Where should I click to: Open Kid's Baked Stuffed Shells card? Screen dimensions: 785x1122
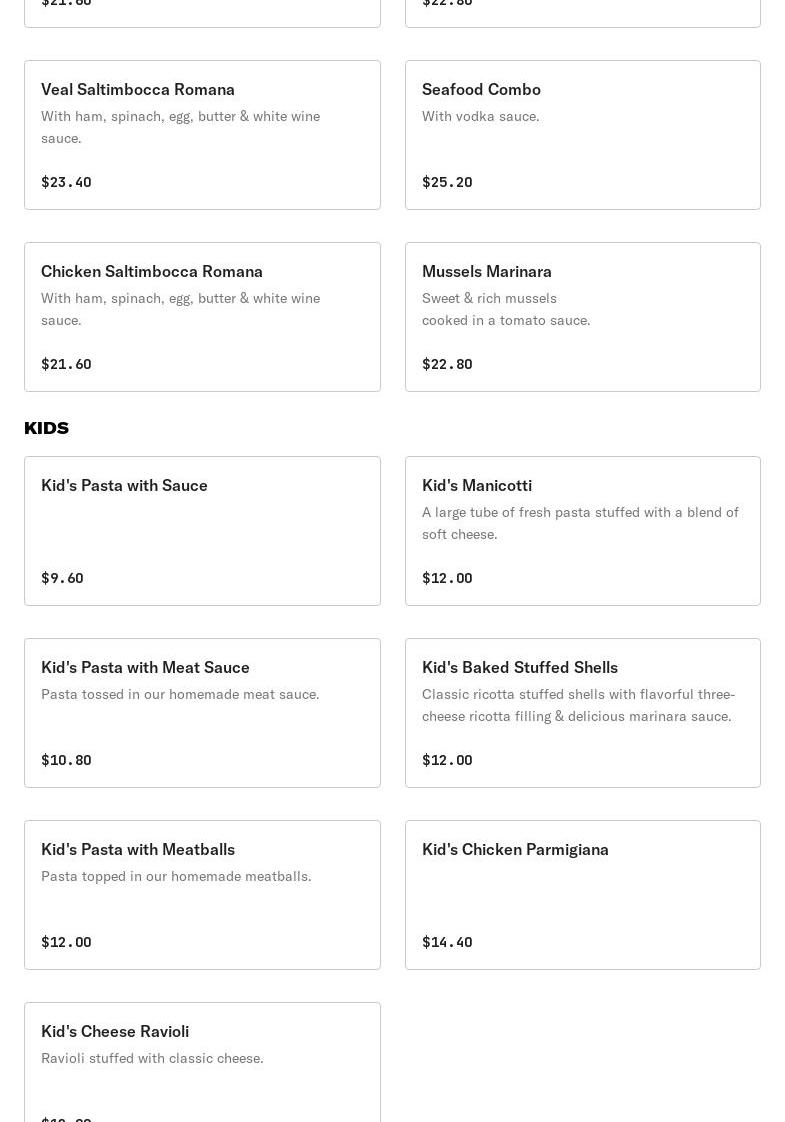pos(582,713)
